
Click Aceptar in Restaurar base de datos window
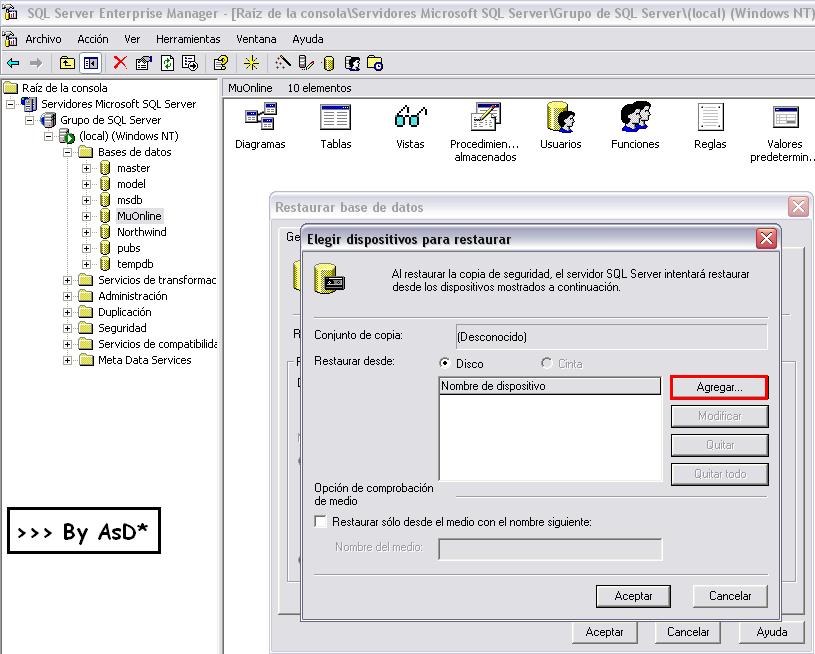pos(604,632)
